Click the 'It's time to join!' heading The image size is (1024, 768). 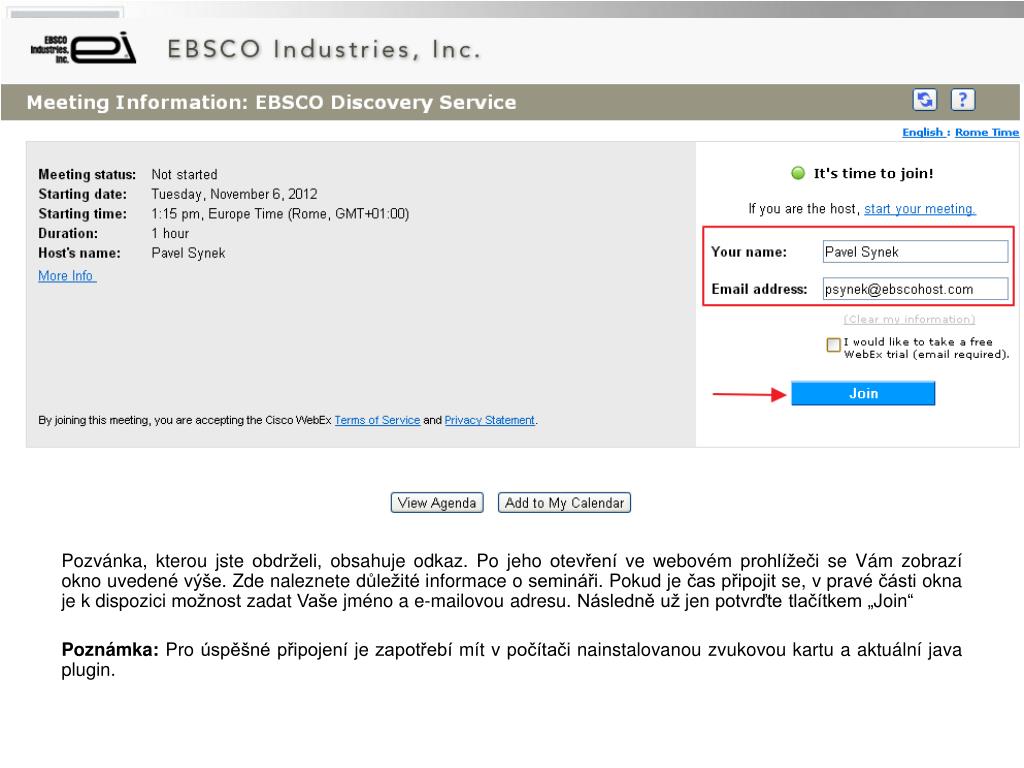point(873,173)
